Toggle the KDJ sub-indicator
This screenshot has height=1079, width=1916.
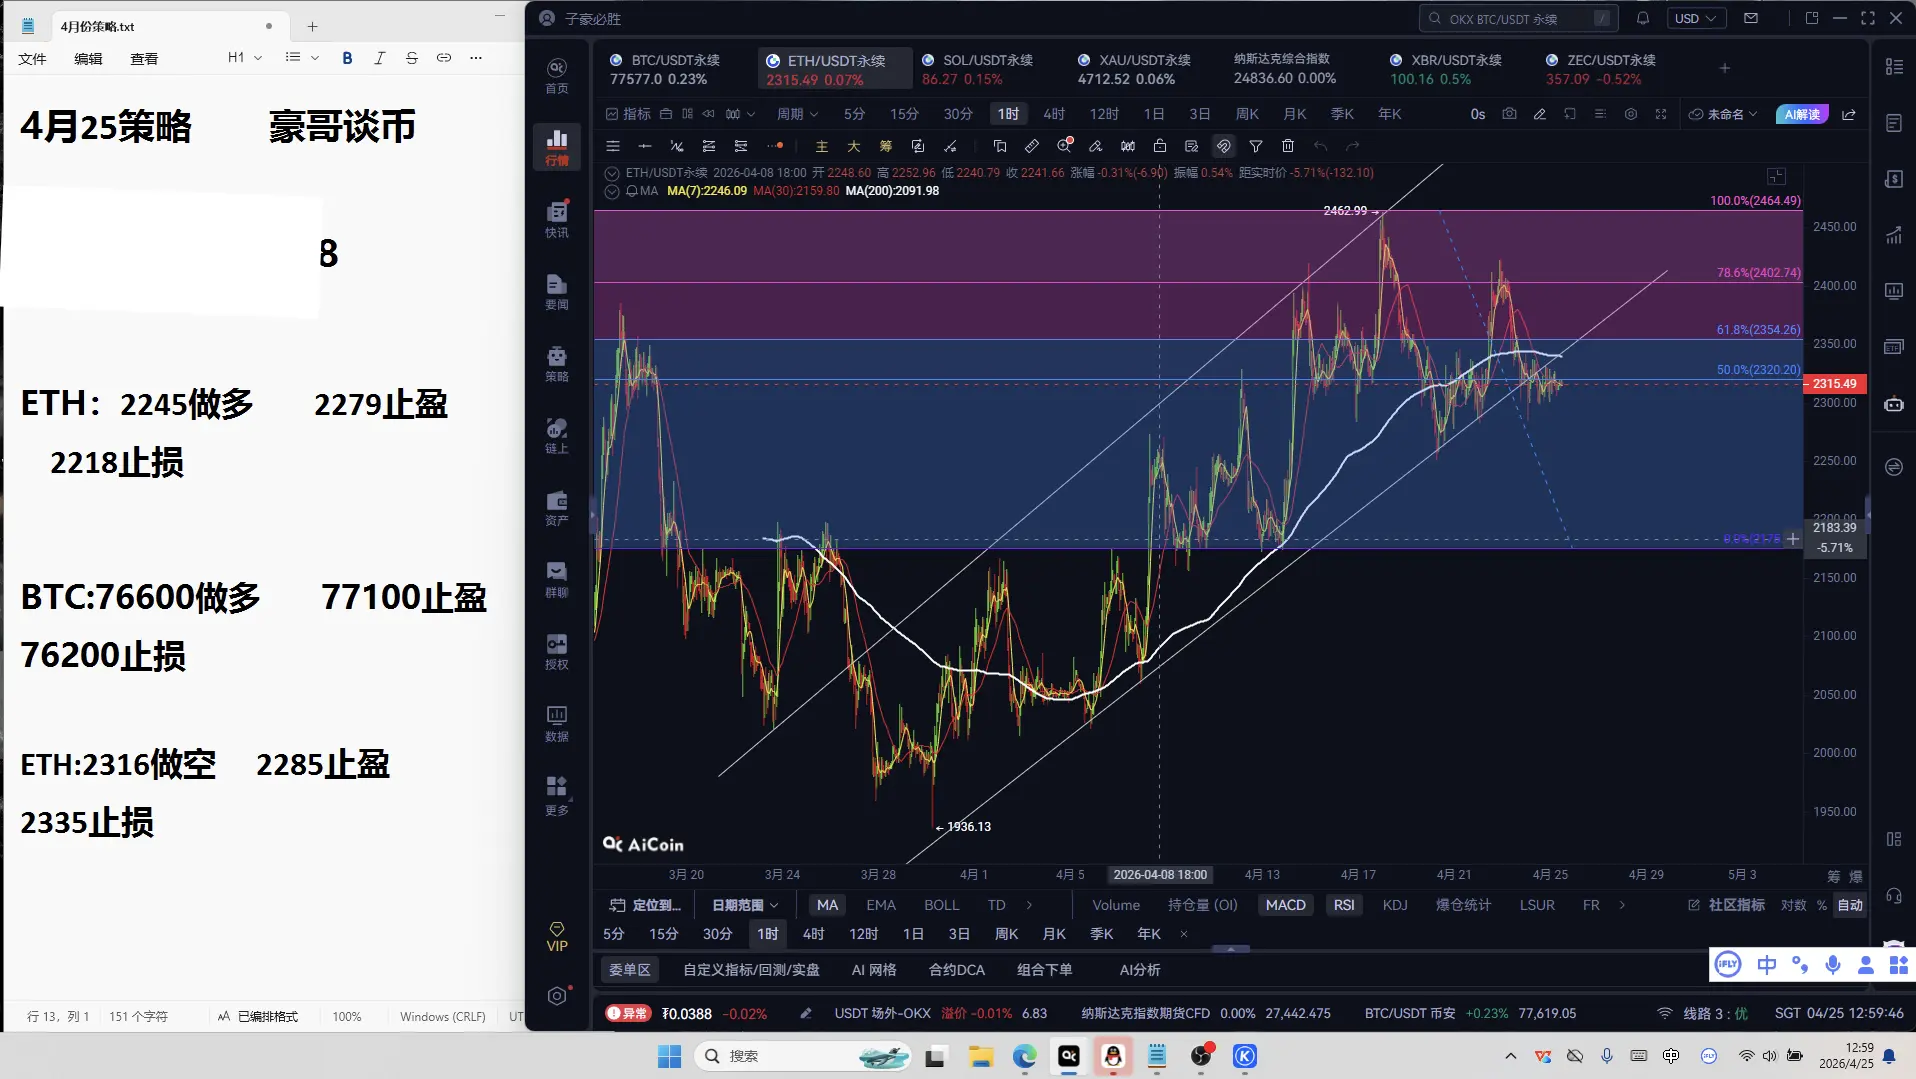pyautogui.click(x=1395, y=905)
